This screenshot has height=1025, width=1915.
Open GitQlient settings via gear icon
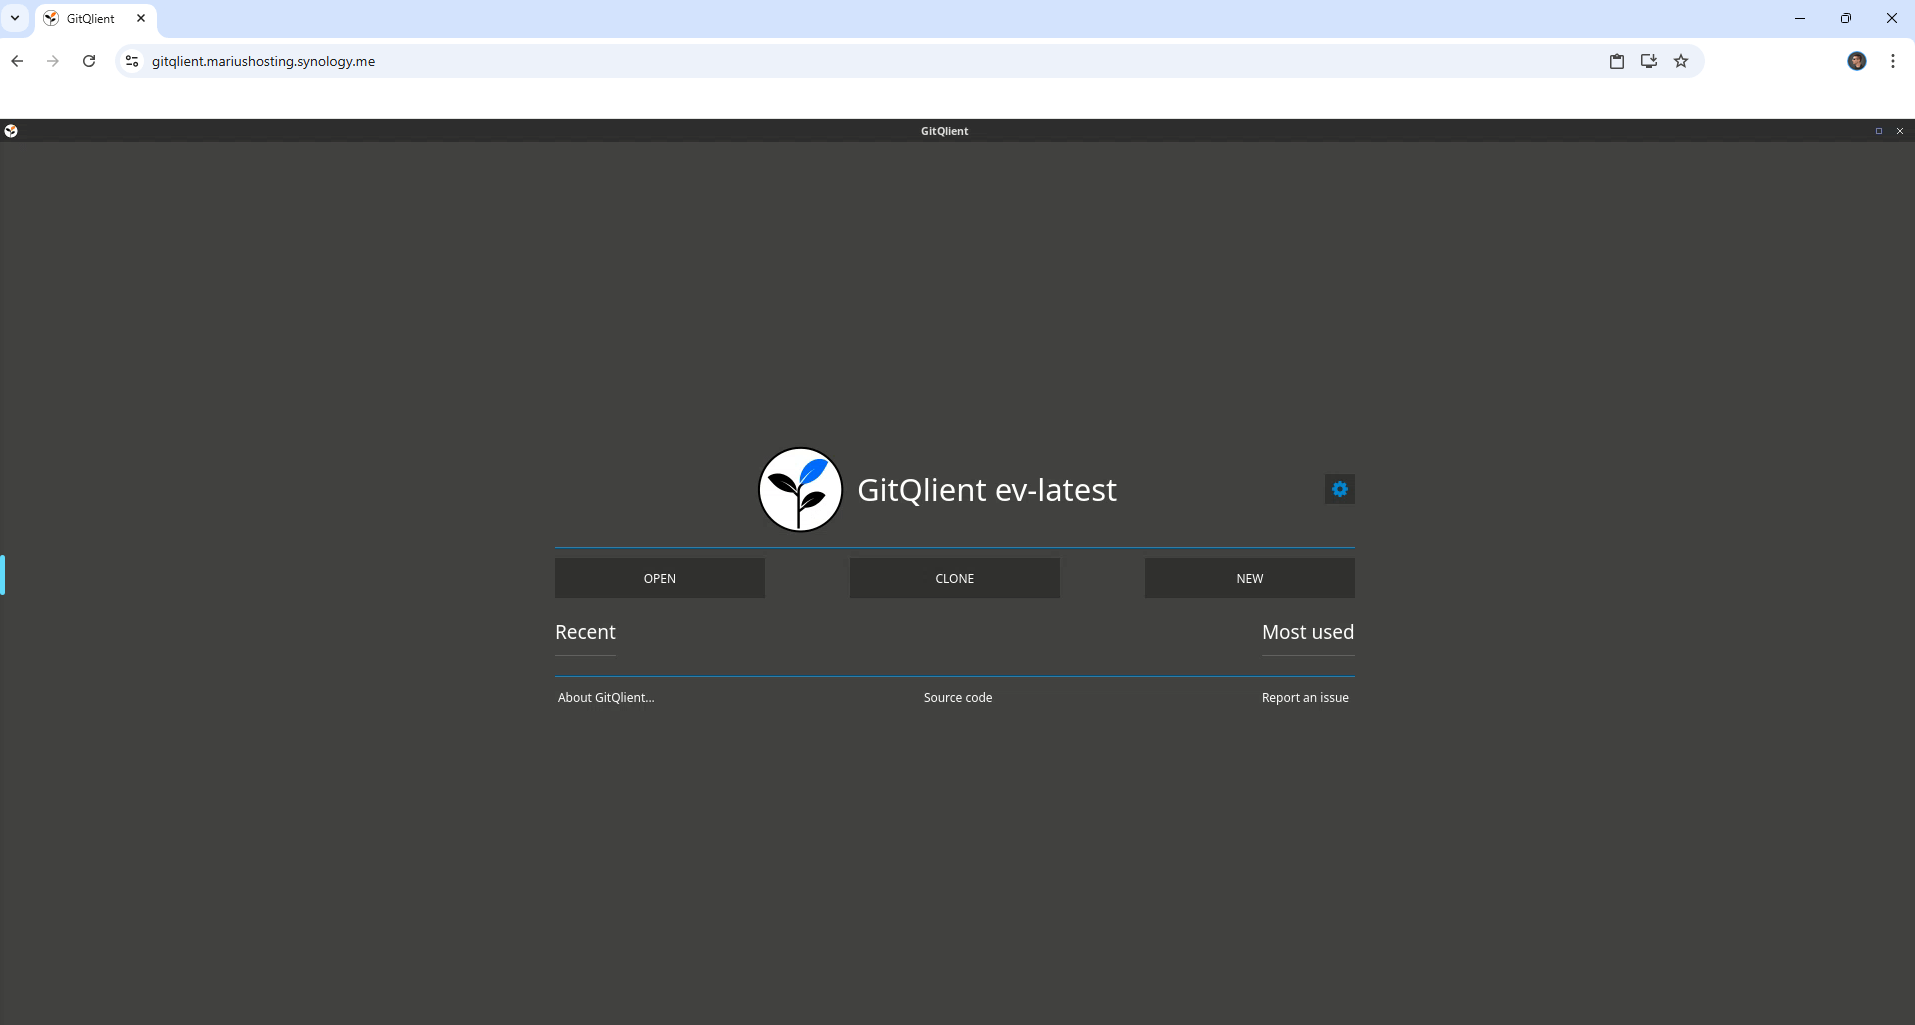(x=1339, y=489)
